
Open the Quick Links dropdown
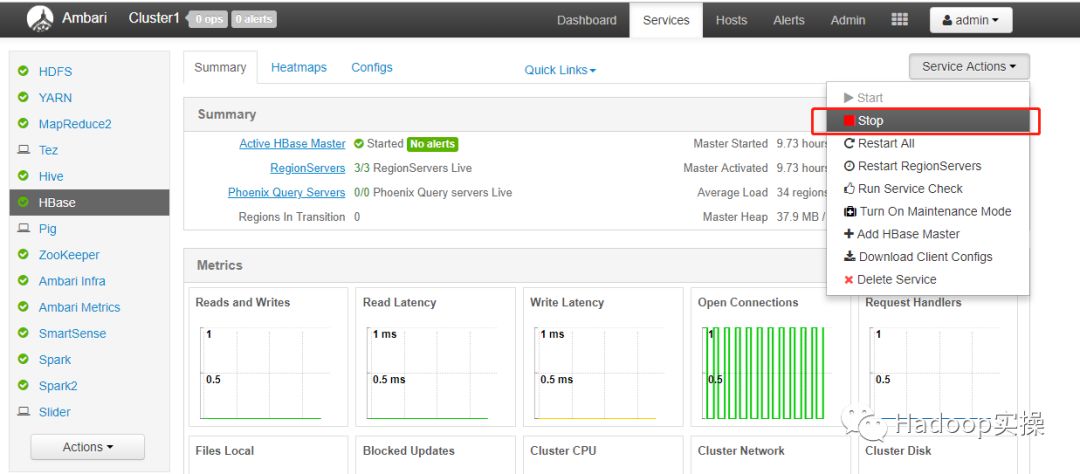(560, 70)
